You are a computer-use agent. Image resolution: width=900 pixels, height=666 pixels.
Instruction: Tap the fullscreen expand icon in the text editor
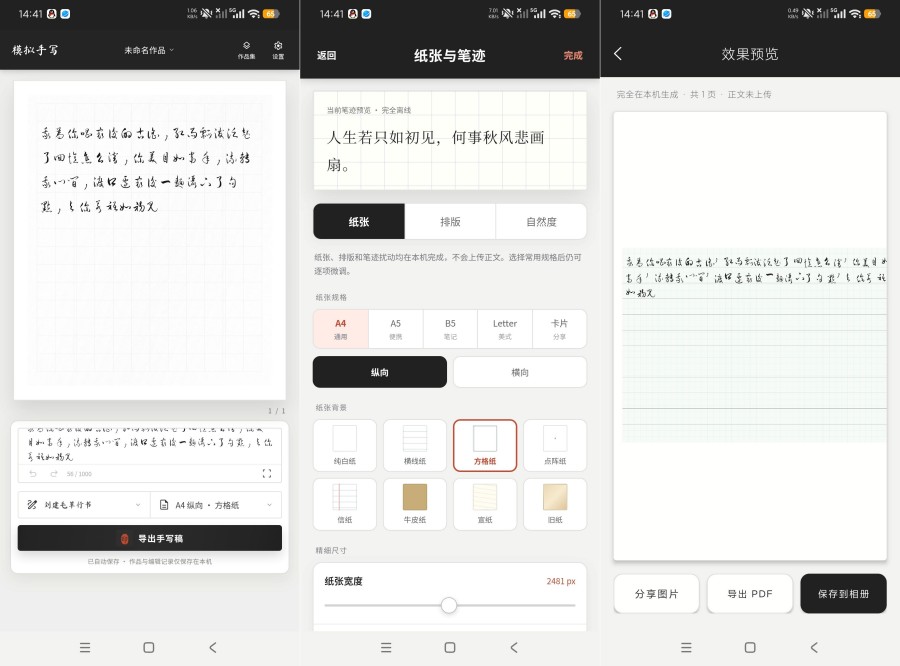coord(267,474)
